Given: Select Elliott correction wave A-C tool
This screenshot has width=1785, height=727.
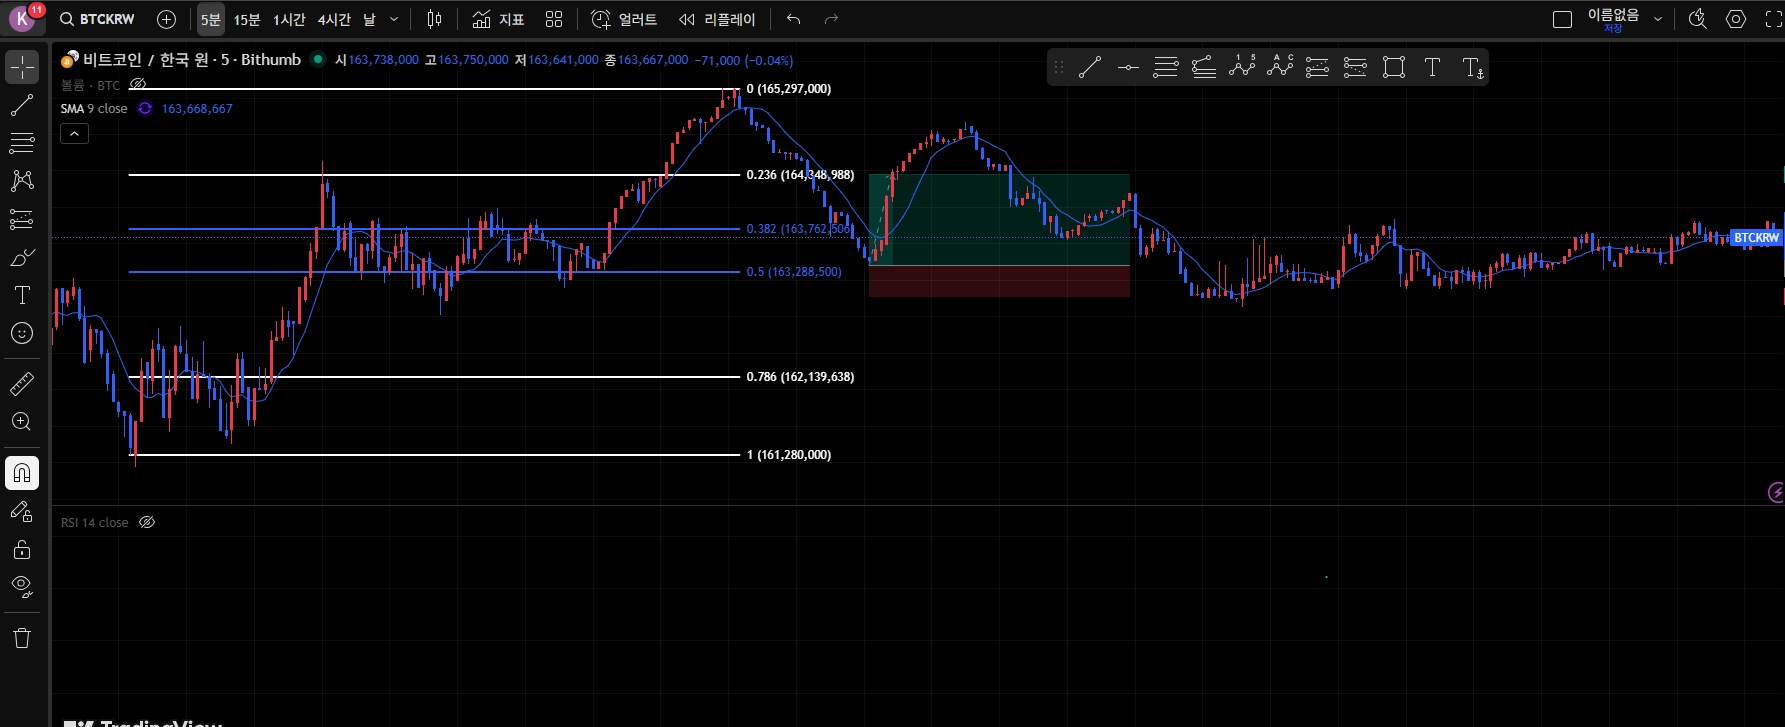Looking at the screenshot, I should tap(1280, 67).
